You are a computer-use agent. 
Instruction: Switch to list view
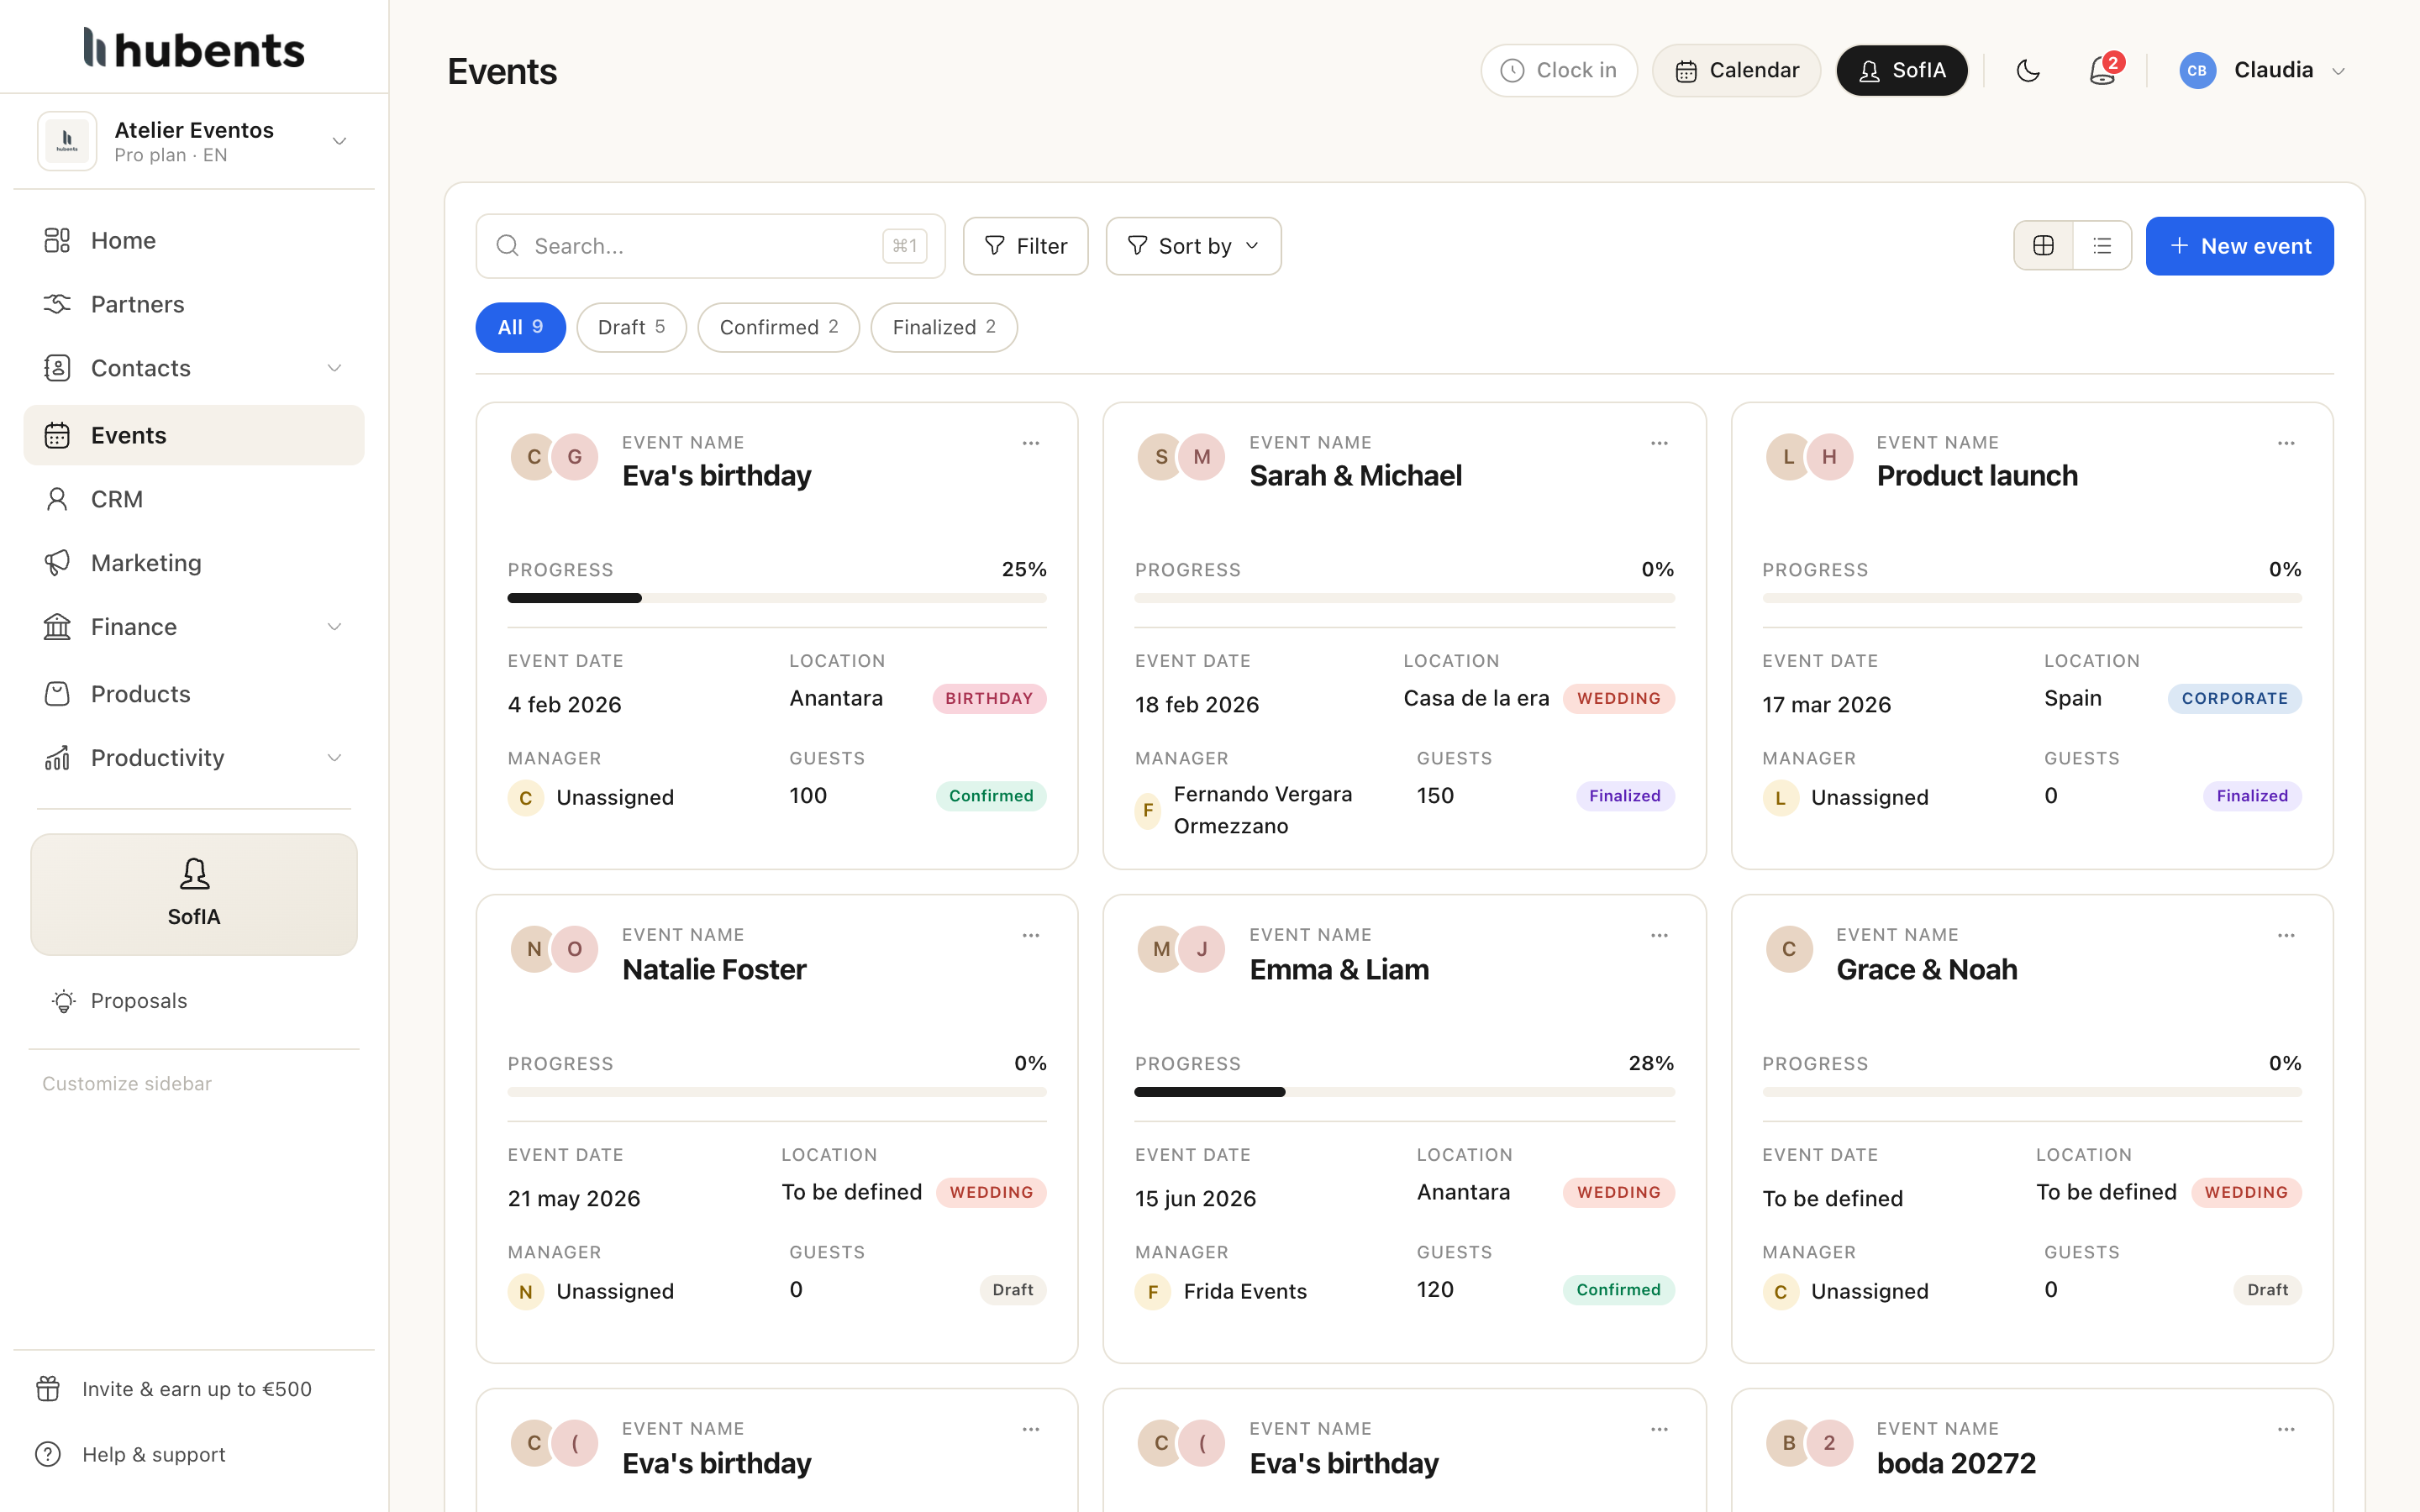click(2102, 246)
